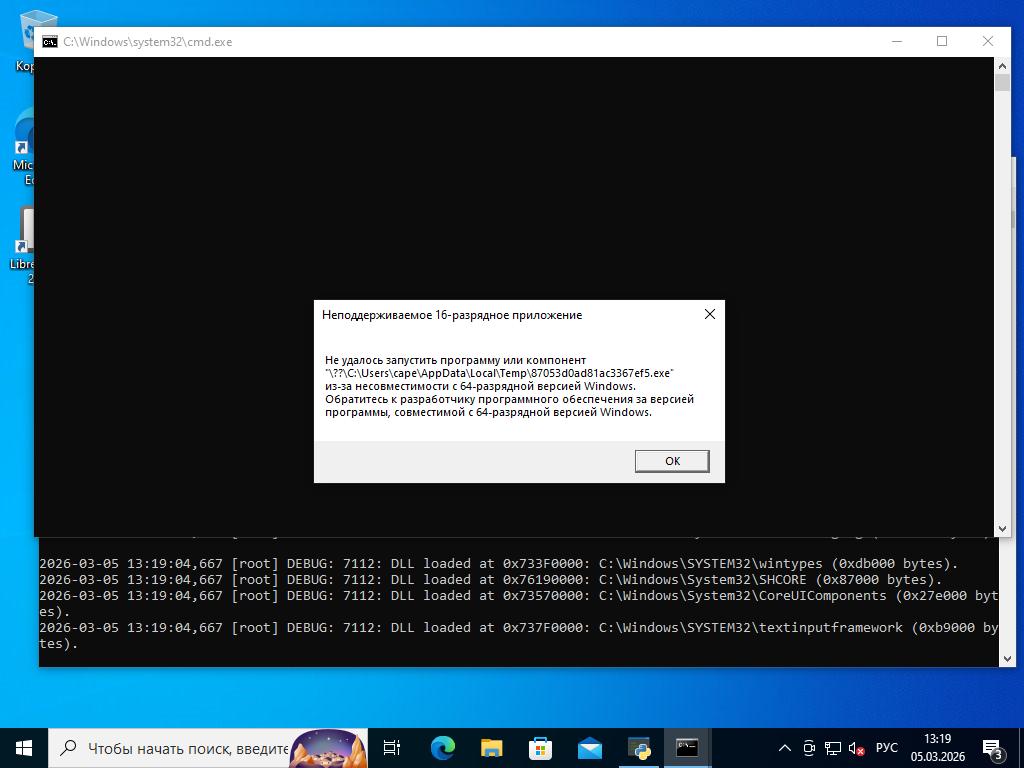The height and width of the screenshot is (768, 1024).
Task: Open the Recycle Bin desktop icon
Action: click(38, 30)
